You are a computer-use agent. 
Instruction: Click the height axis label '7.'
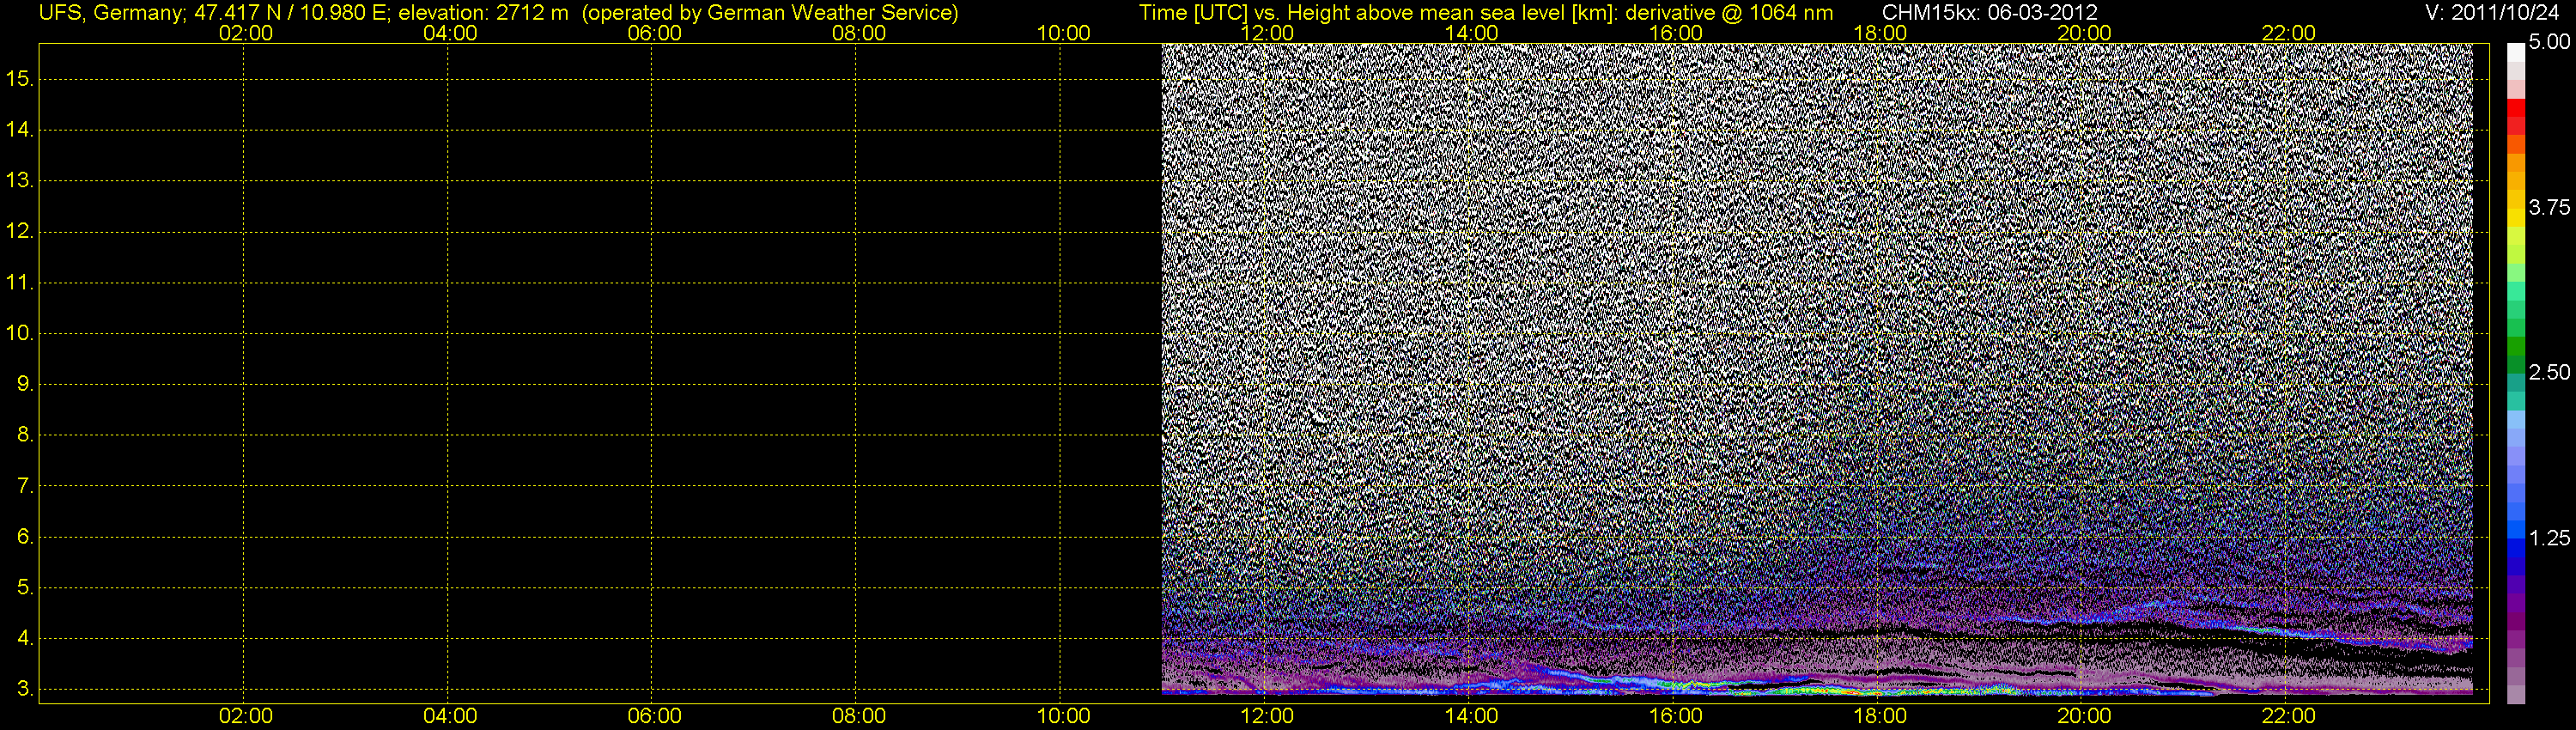[25, 486]
